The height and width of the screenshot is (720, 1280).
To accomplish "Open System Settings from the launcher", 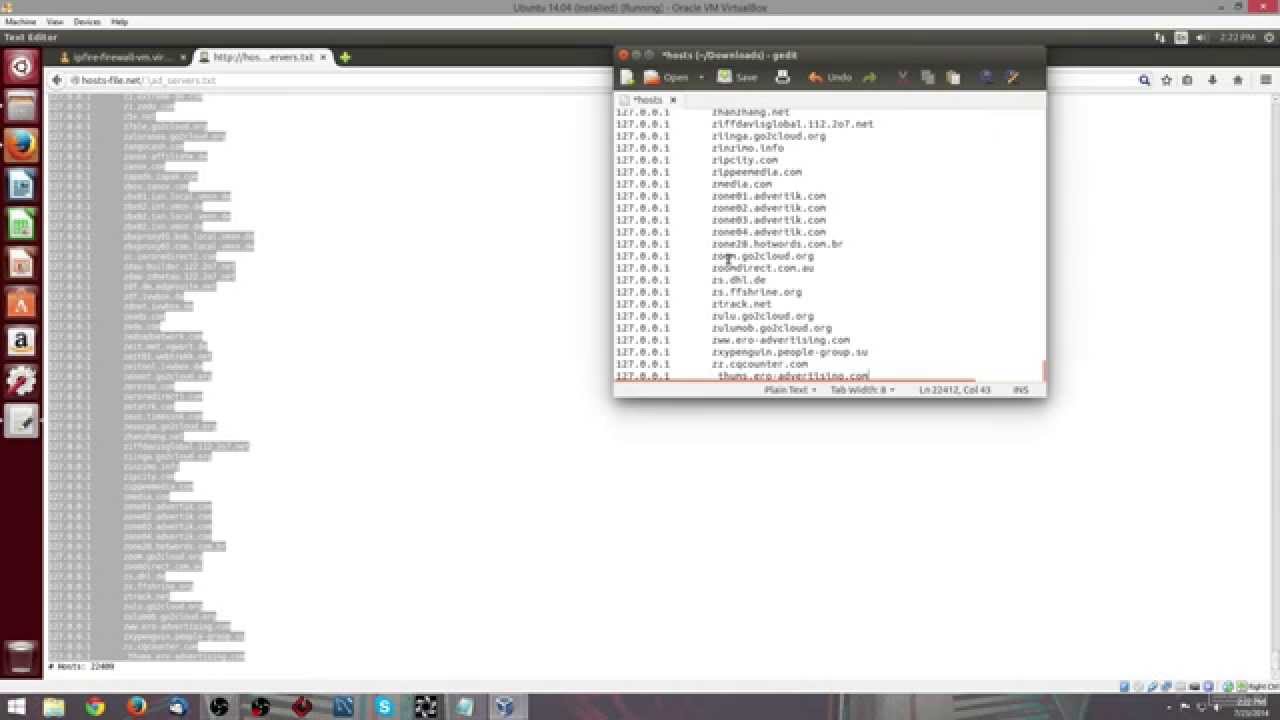I will (22, 381).
